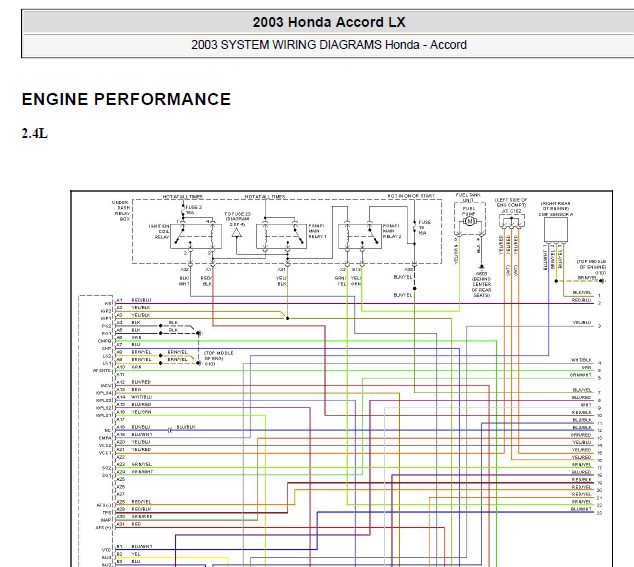
Task: Click the 'G603 (BEHIND CENTER OF REAR SEATS)' note
Action: (481, 285)
